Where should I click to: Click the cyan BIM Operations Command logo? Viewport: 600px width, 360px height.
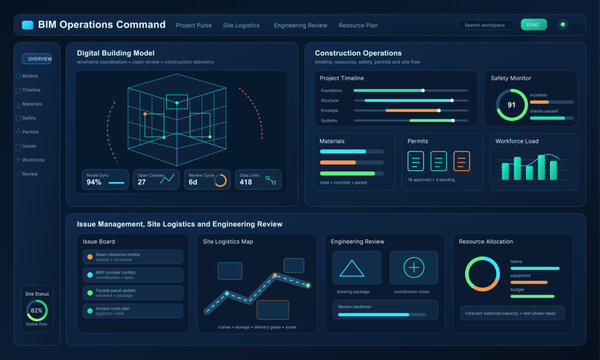point(28,25)
